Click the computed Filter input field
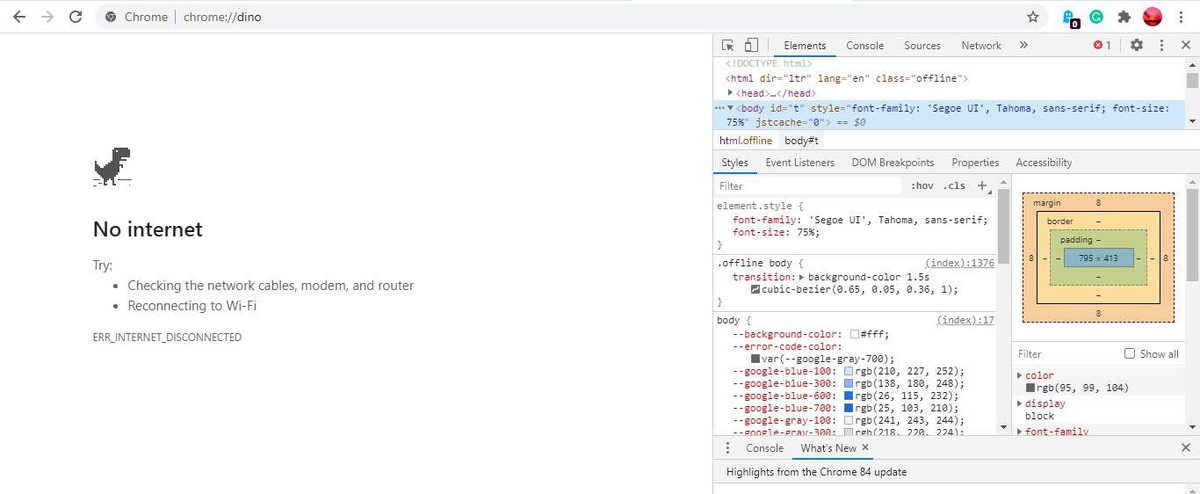The width and height of the screenshot is (1200, 494). coord(1066,354)
